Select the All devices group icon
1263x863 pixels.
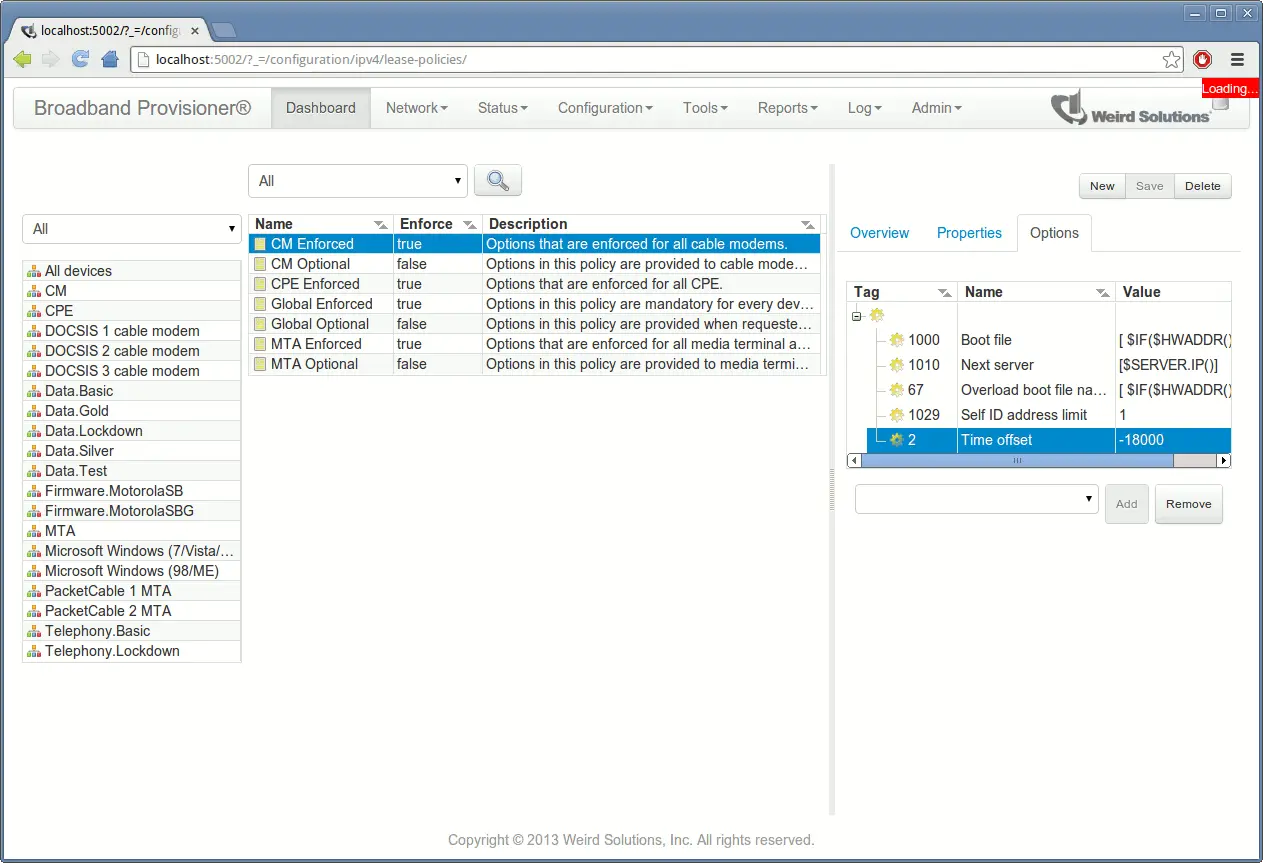point(34,270)
